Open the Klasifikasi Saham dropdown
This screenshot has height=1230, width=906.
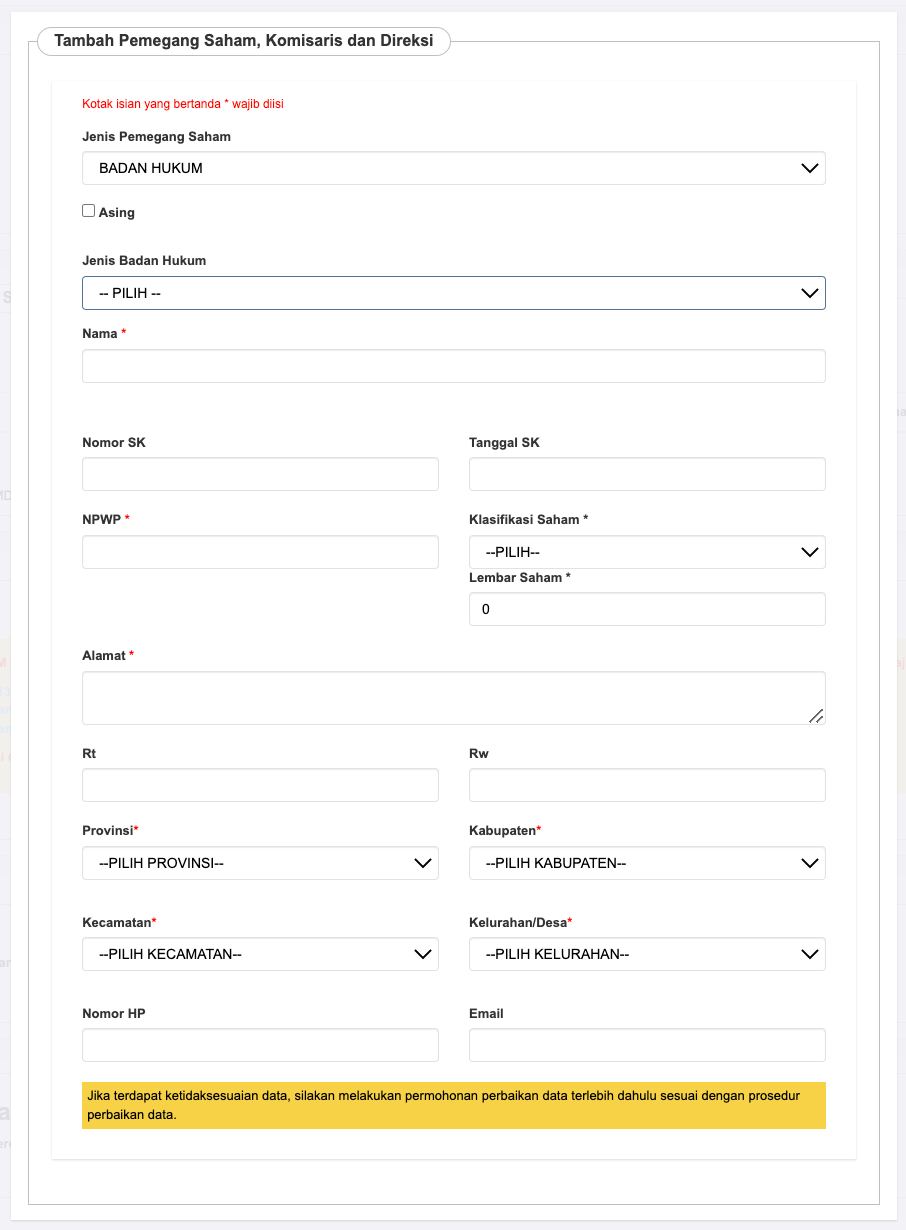(647, 552)
